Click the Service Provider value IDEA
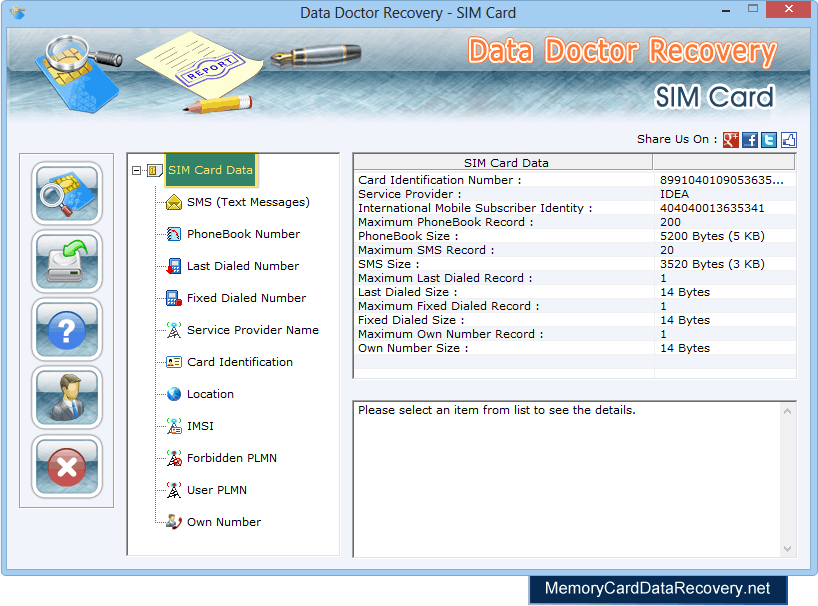The image size is (818, 606). pyautogui.click(x=674, y=194)
